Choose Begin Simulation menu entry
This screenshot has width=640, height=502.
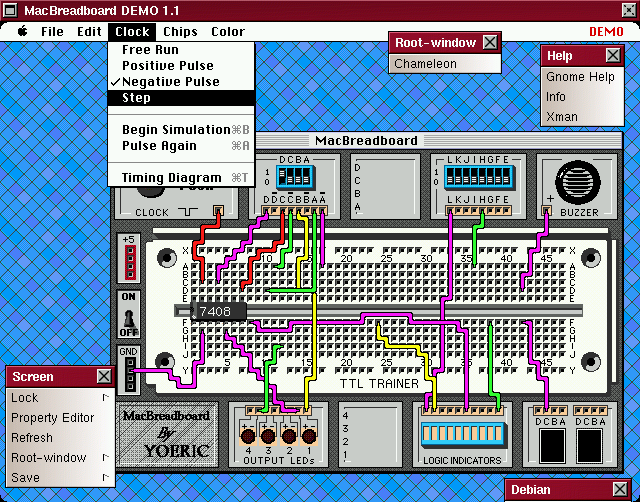[181, 130]
